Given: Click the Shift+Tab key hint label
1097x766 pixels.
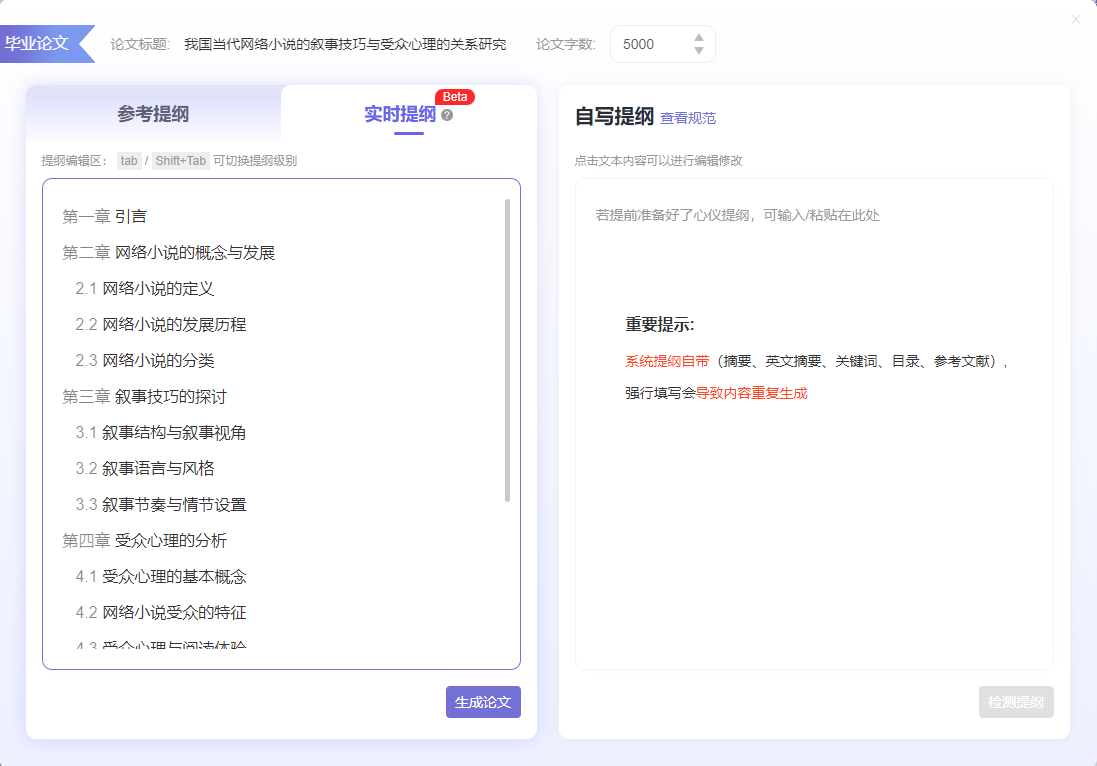Looking at the screenshot, I should pyautogui.click(x=181, y=161).
